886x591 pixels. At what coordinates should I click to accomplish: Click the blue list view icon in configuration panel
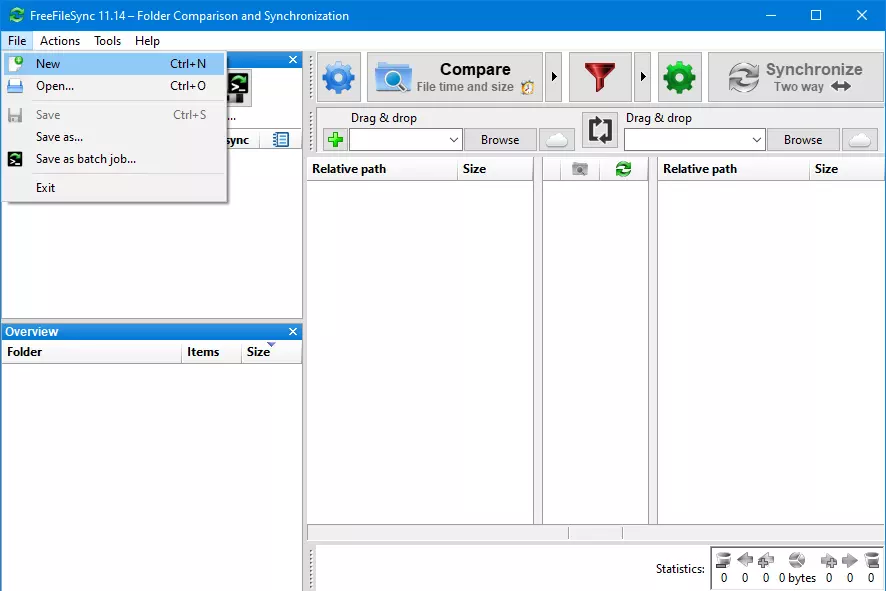(281, 140)
